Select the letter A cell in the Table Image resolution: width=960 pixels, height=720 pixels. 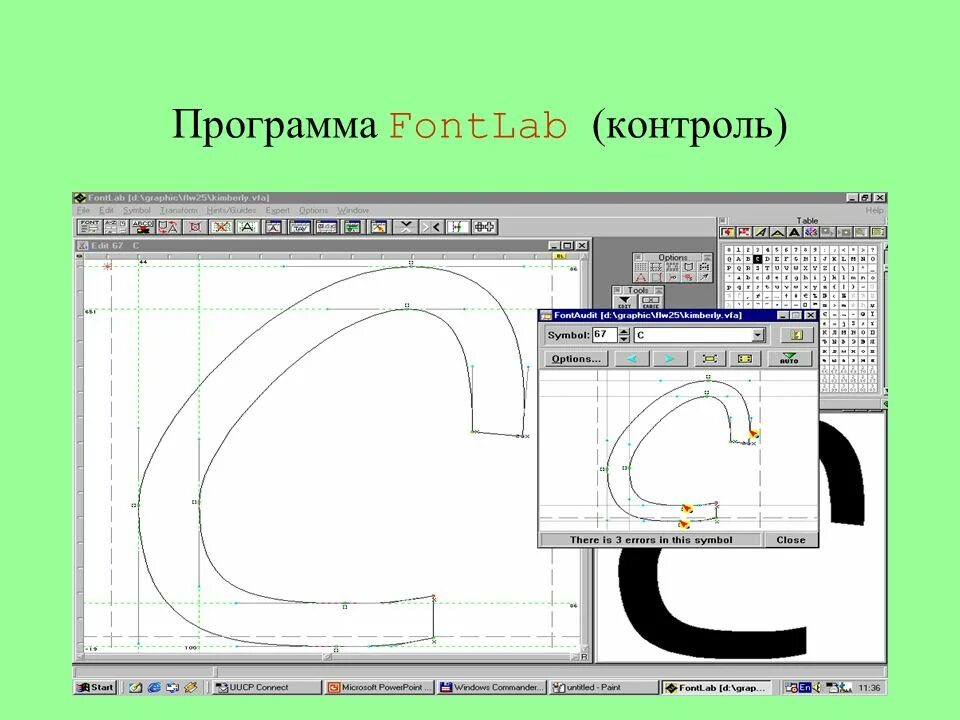pos(738,259)
